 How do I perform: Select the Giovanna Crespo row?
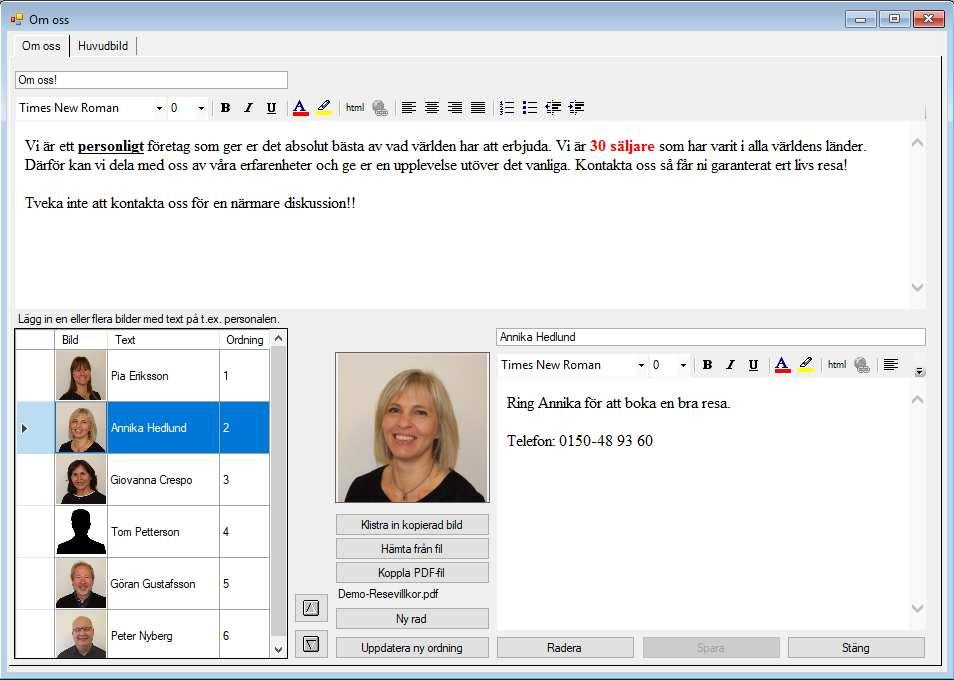[x=142, y=480]
